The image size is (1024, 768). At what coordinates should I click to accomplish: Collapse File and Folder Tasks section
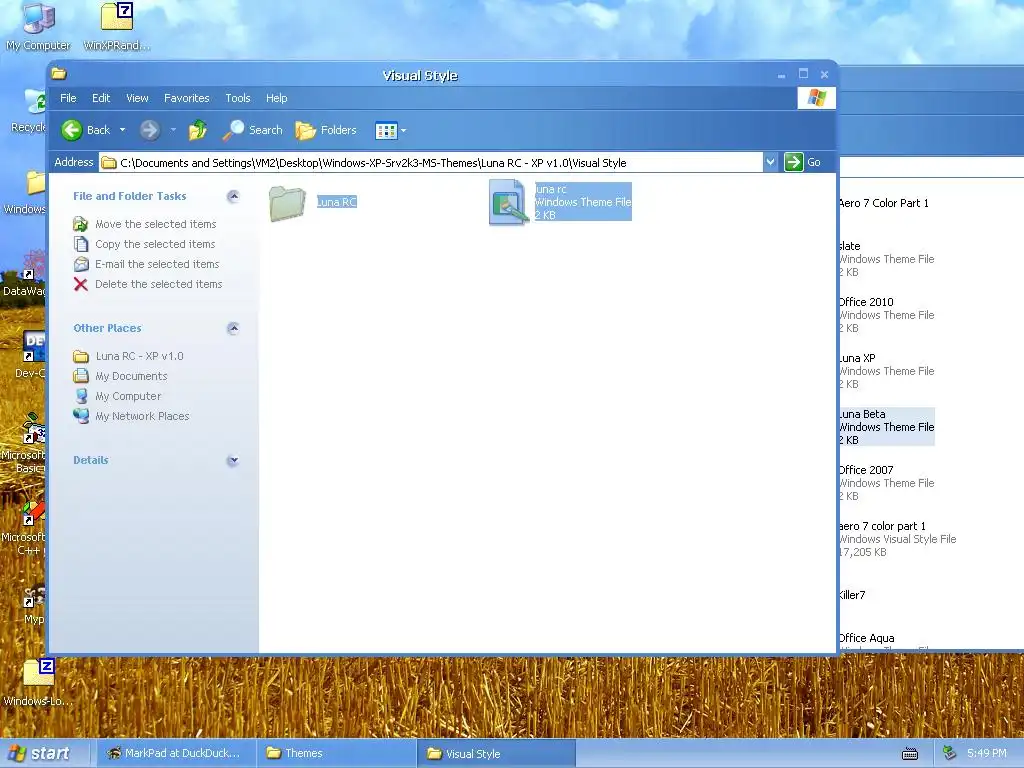[x=232, y=196]
